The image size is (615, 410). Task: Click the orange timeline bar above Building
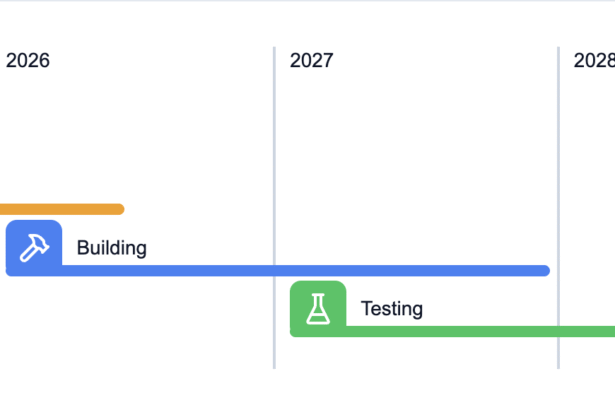point(60,209)
